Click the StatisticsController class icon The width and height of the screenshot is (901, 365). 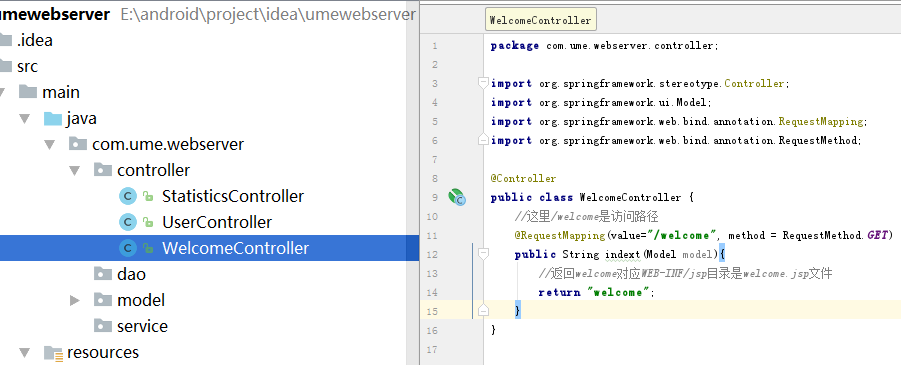point(128,197)
